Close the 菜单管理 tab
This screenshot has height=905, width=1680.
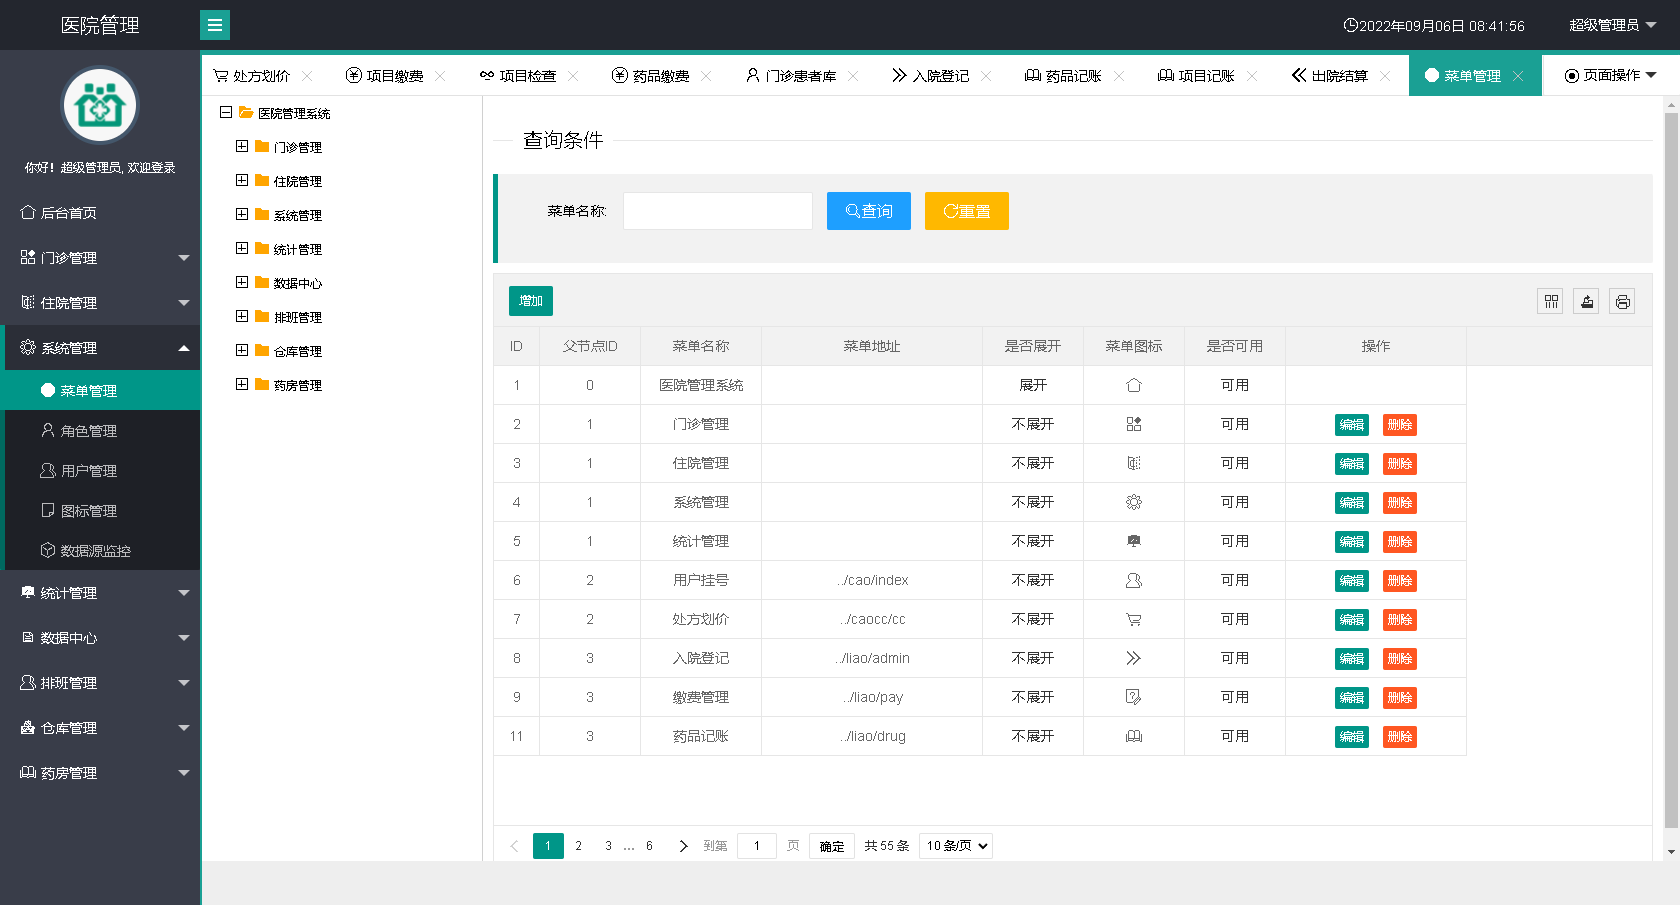click(1518, 76)
